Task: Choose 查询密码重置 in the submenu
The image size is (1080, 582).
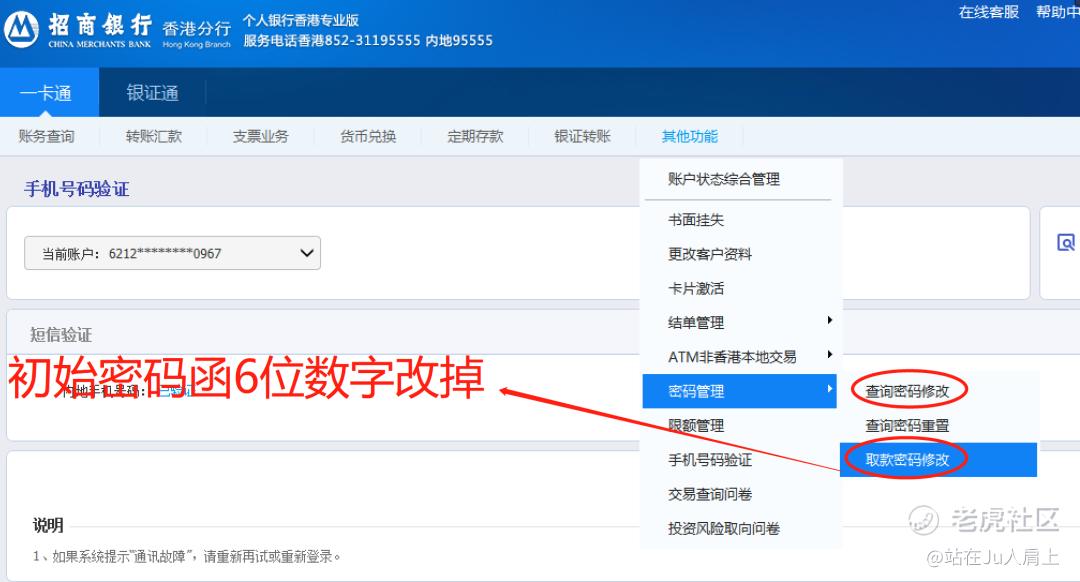Action: (907, 426)
